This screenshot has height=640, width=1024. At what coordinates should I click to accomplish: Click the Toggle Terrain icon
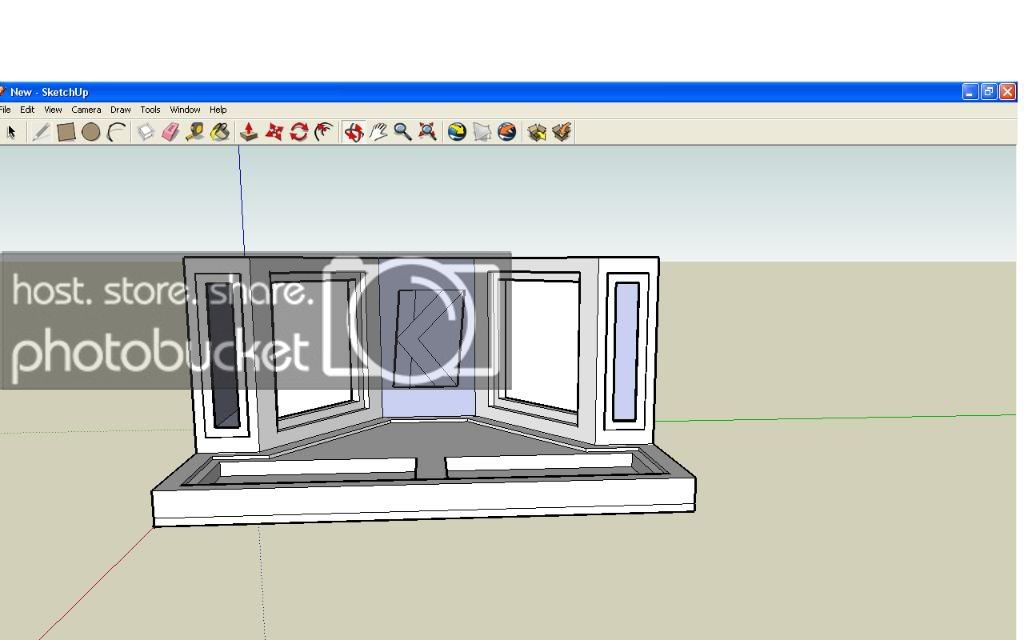point(481,133)
